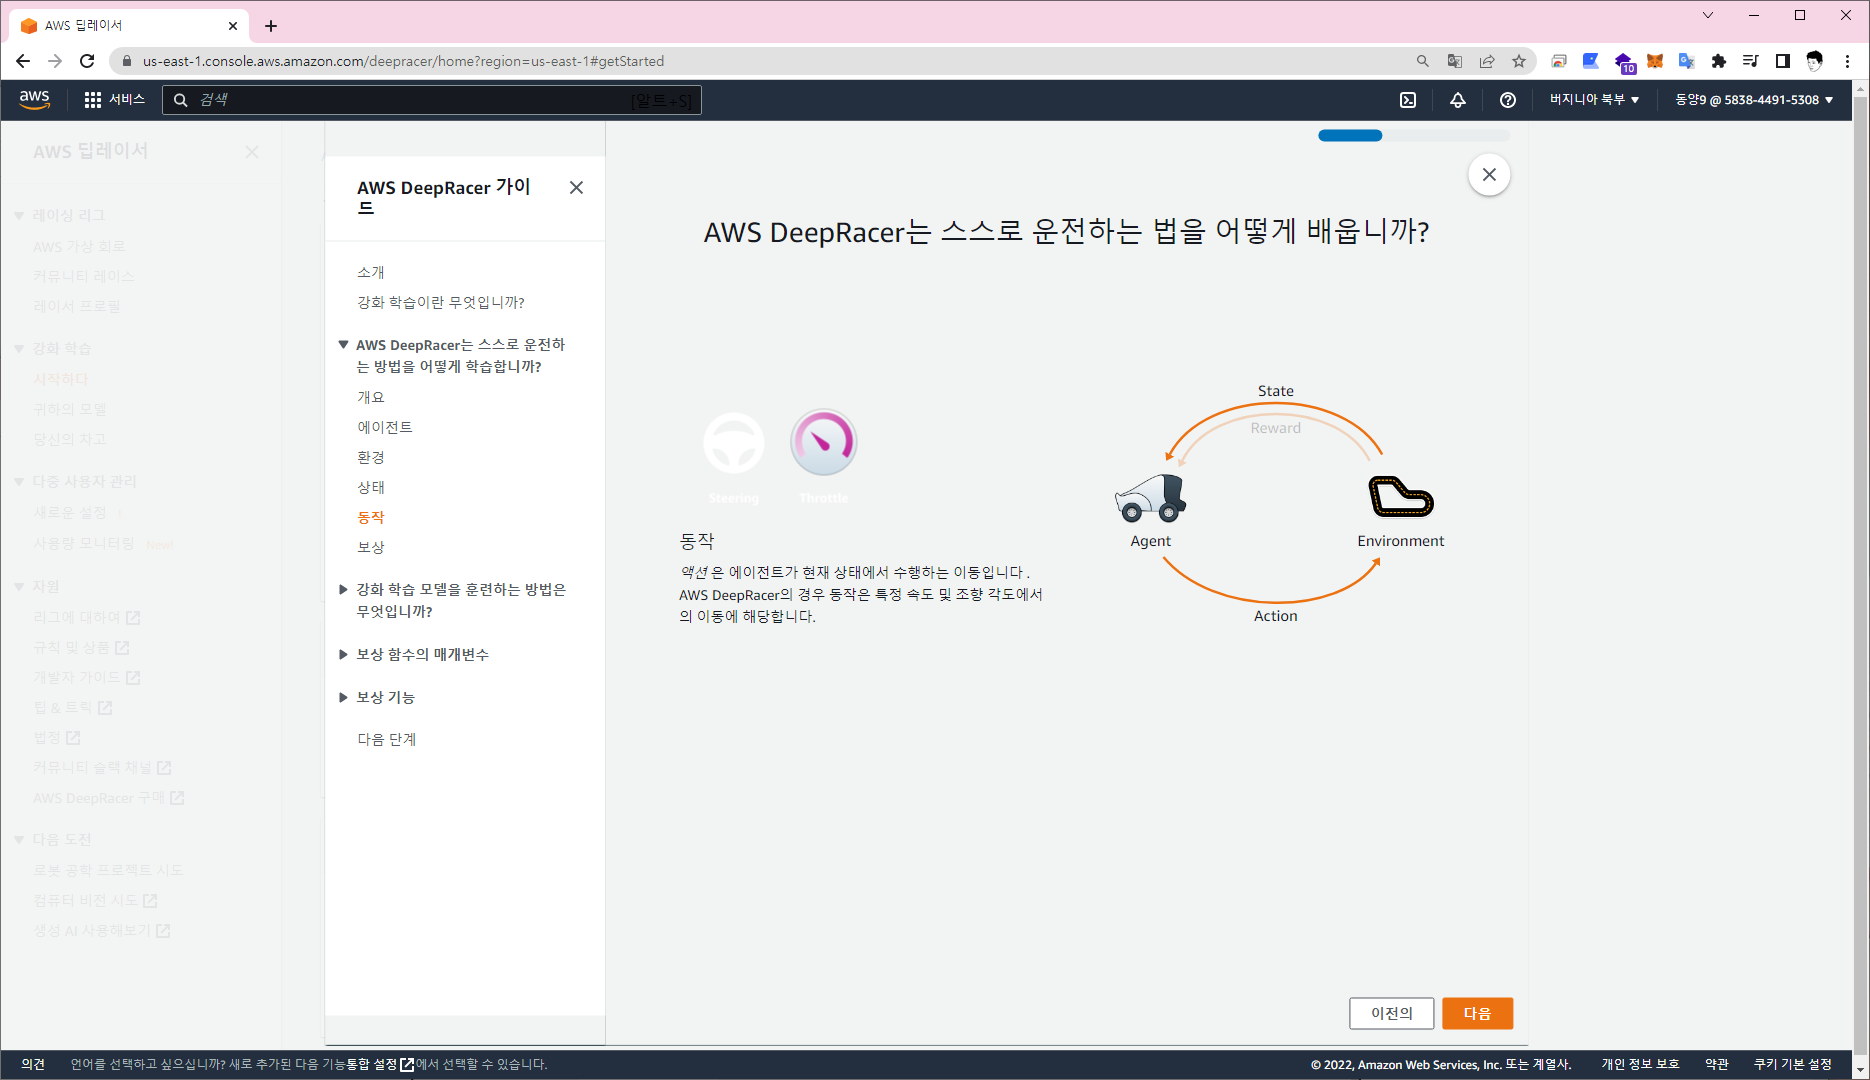1870x1080 pixels.
Task: Select the 상태 guide item
Action: pyautogui.click(x=371, y=487)
